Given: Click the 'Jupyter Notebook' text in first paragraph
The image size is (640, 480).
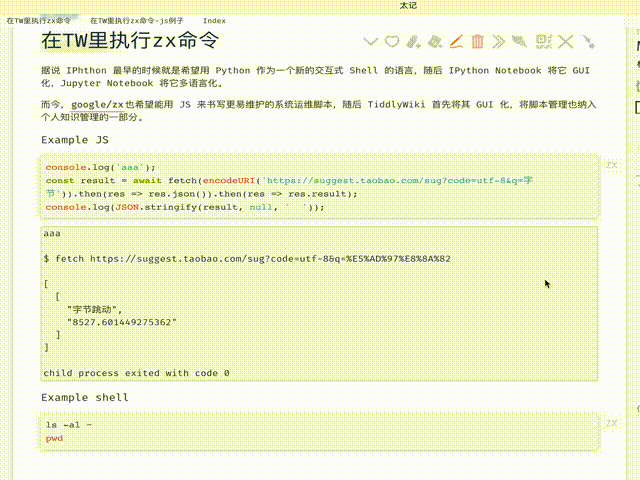Looking at the screenshot, I should [x=107, y=83].
